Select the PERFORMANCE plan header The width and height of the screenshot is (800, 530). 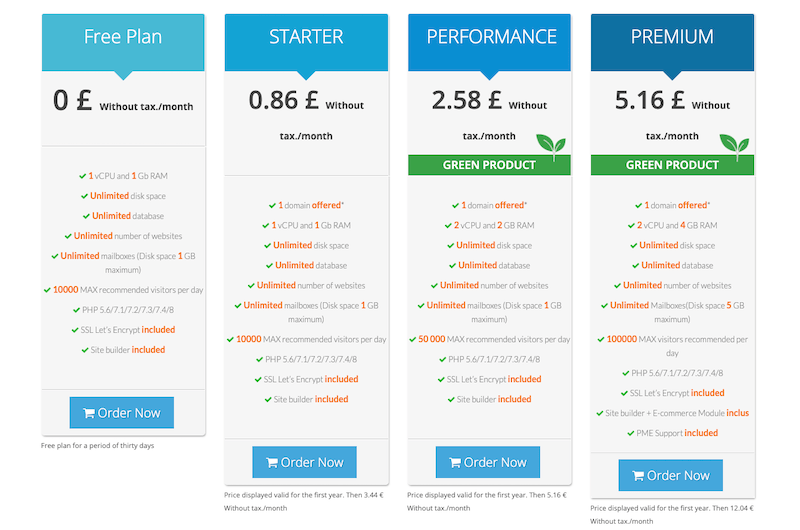pyautogui.click(x=489, y=42)
